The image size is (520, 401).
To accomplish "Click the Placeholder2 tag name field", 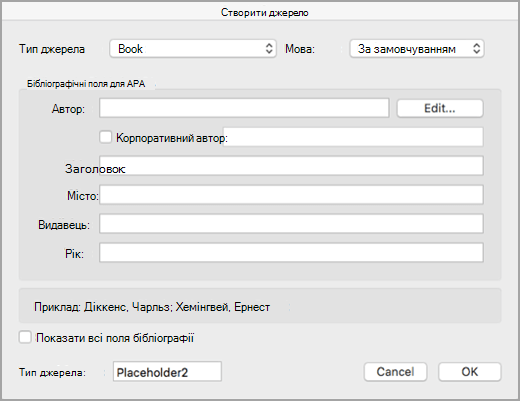I will (x=167, y=371).
